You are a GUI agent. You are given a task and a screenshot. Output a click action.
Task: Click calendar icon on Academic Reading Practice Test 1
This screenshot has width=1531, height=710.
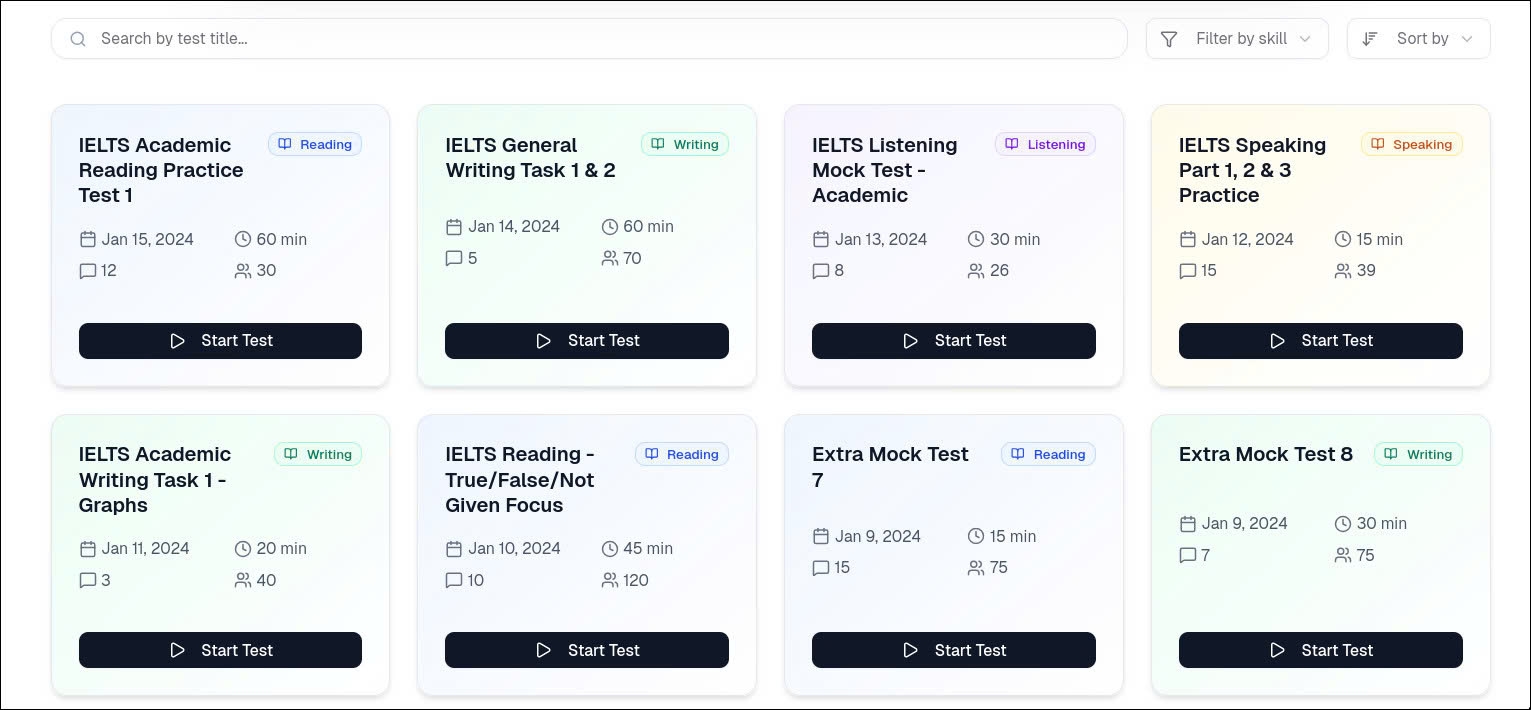coord(88,240)
